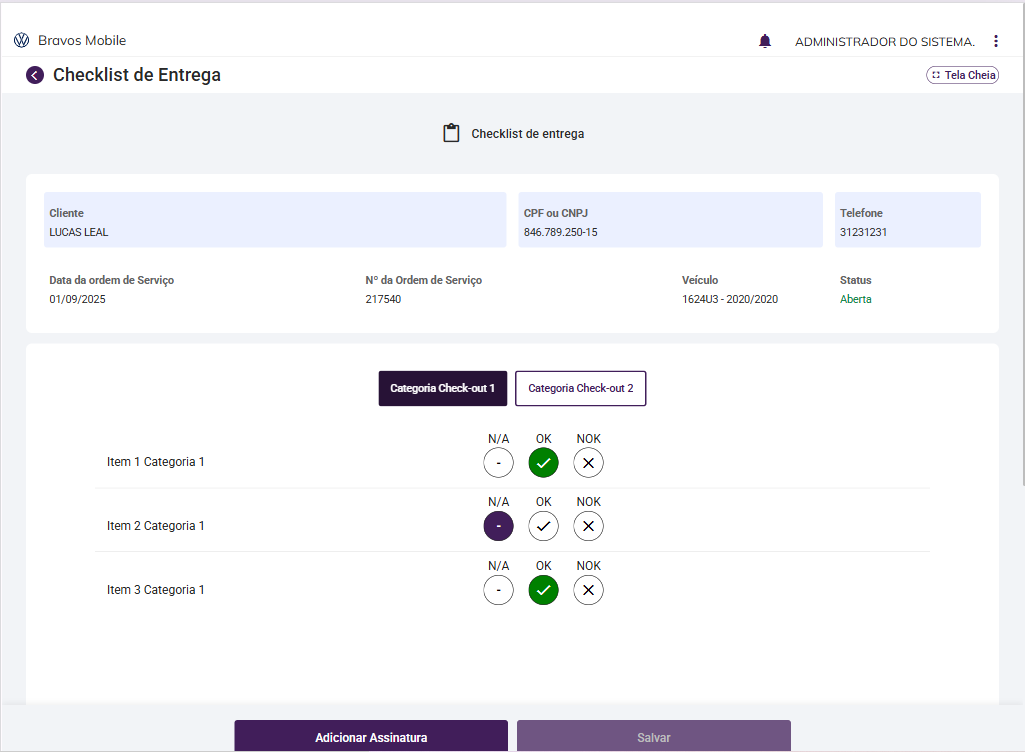This screenshot has height=752, width=1025.
Task: Open the notifications bell
Action: [x=765, y=41]
